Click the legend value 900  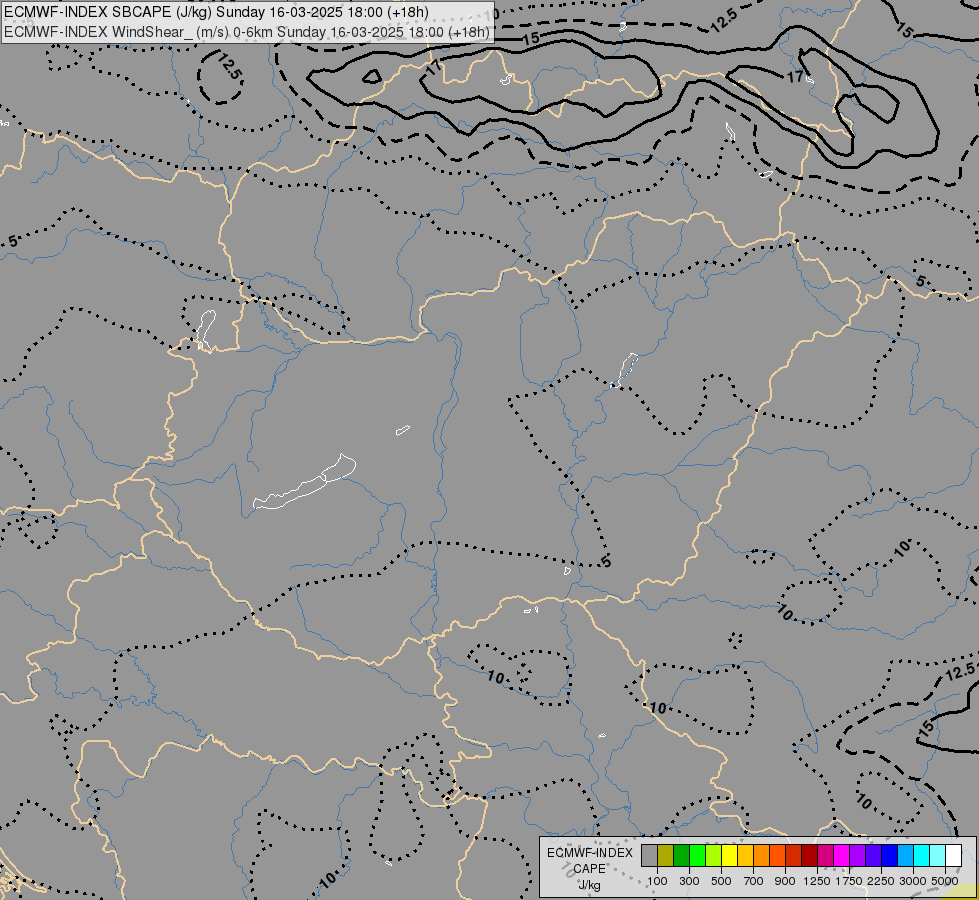pos(785,881)
